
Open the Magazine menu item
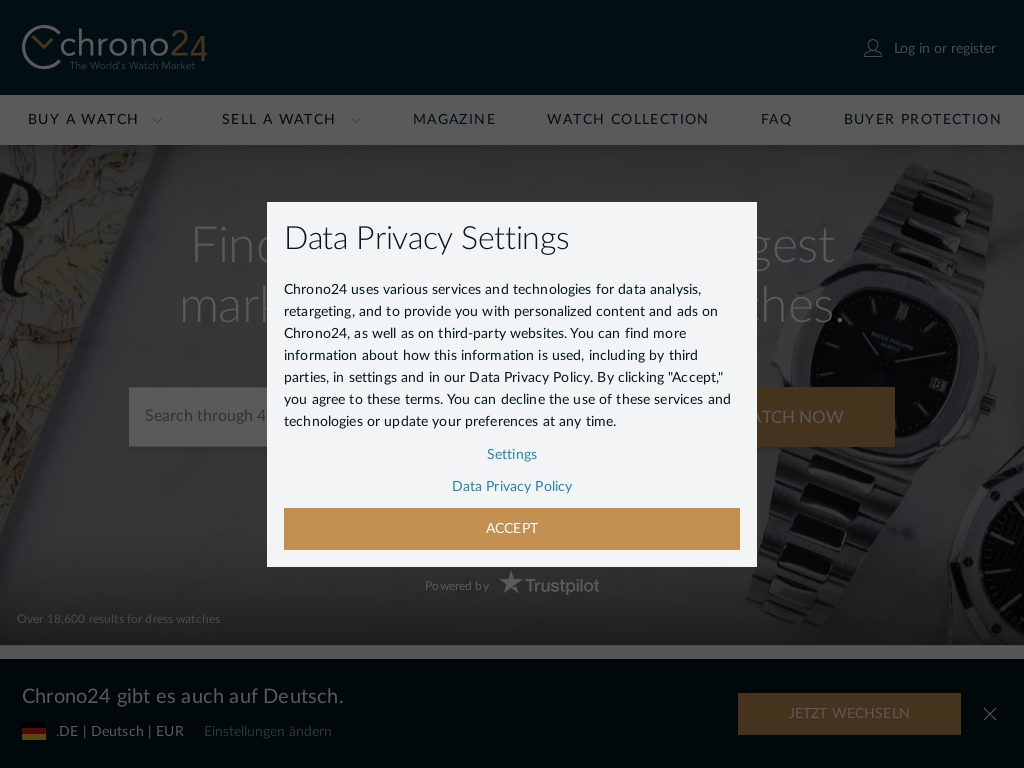click(x=455, y=120)
